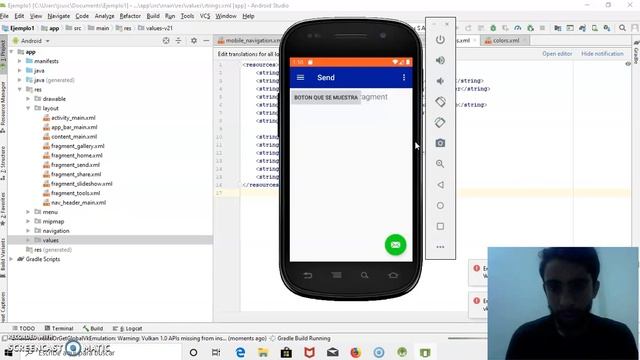This screenshot has height=360, width=640.
Task: Click the project panel settings gear icon
Action: [x=194, y=41]
